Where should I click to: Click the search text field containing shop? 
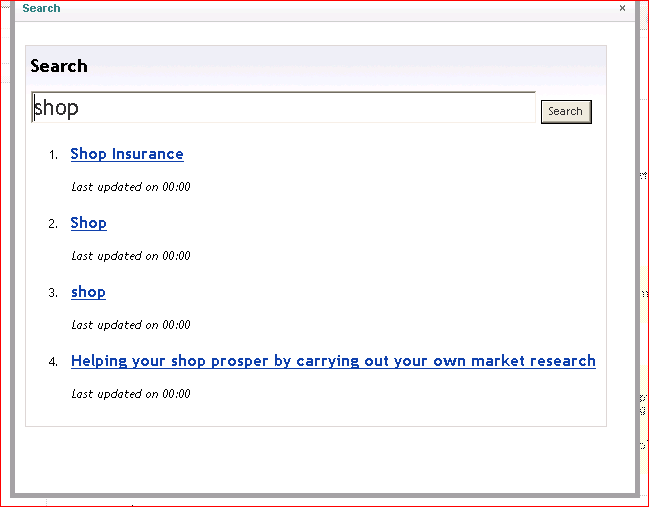[x=284, y=108]
